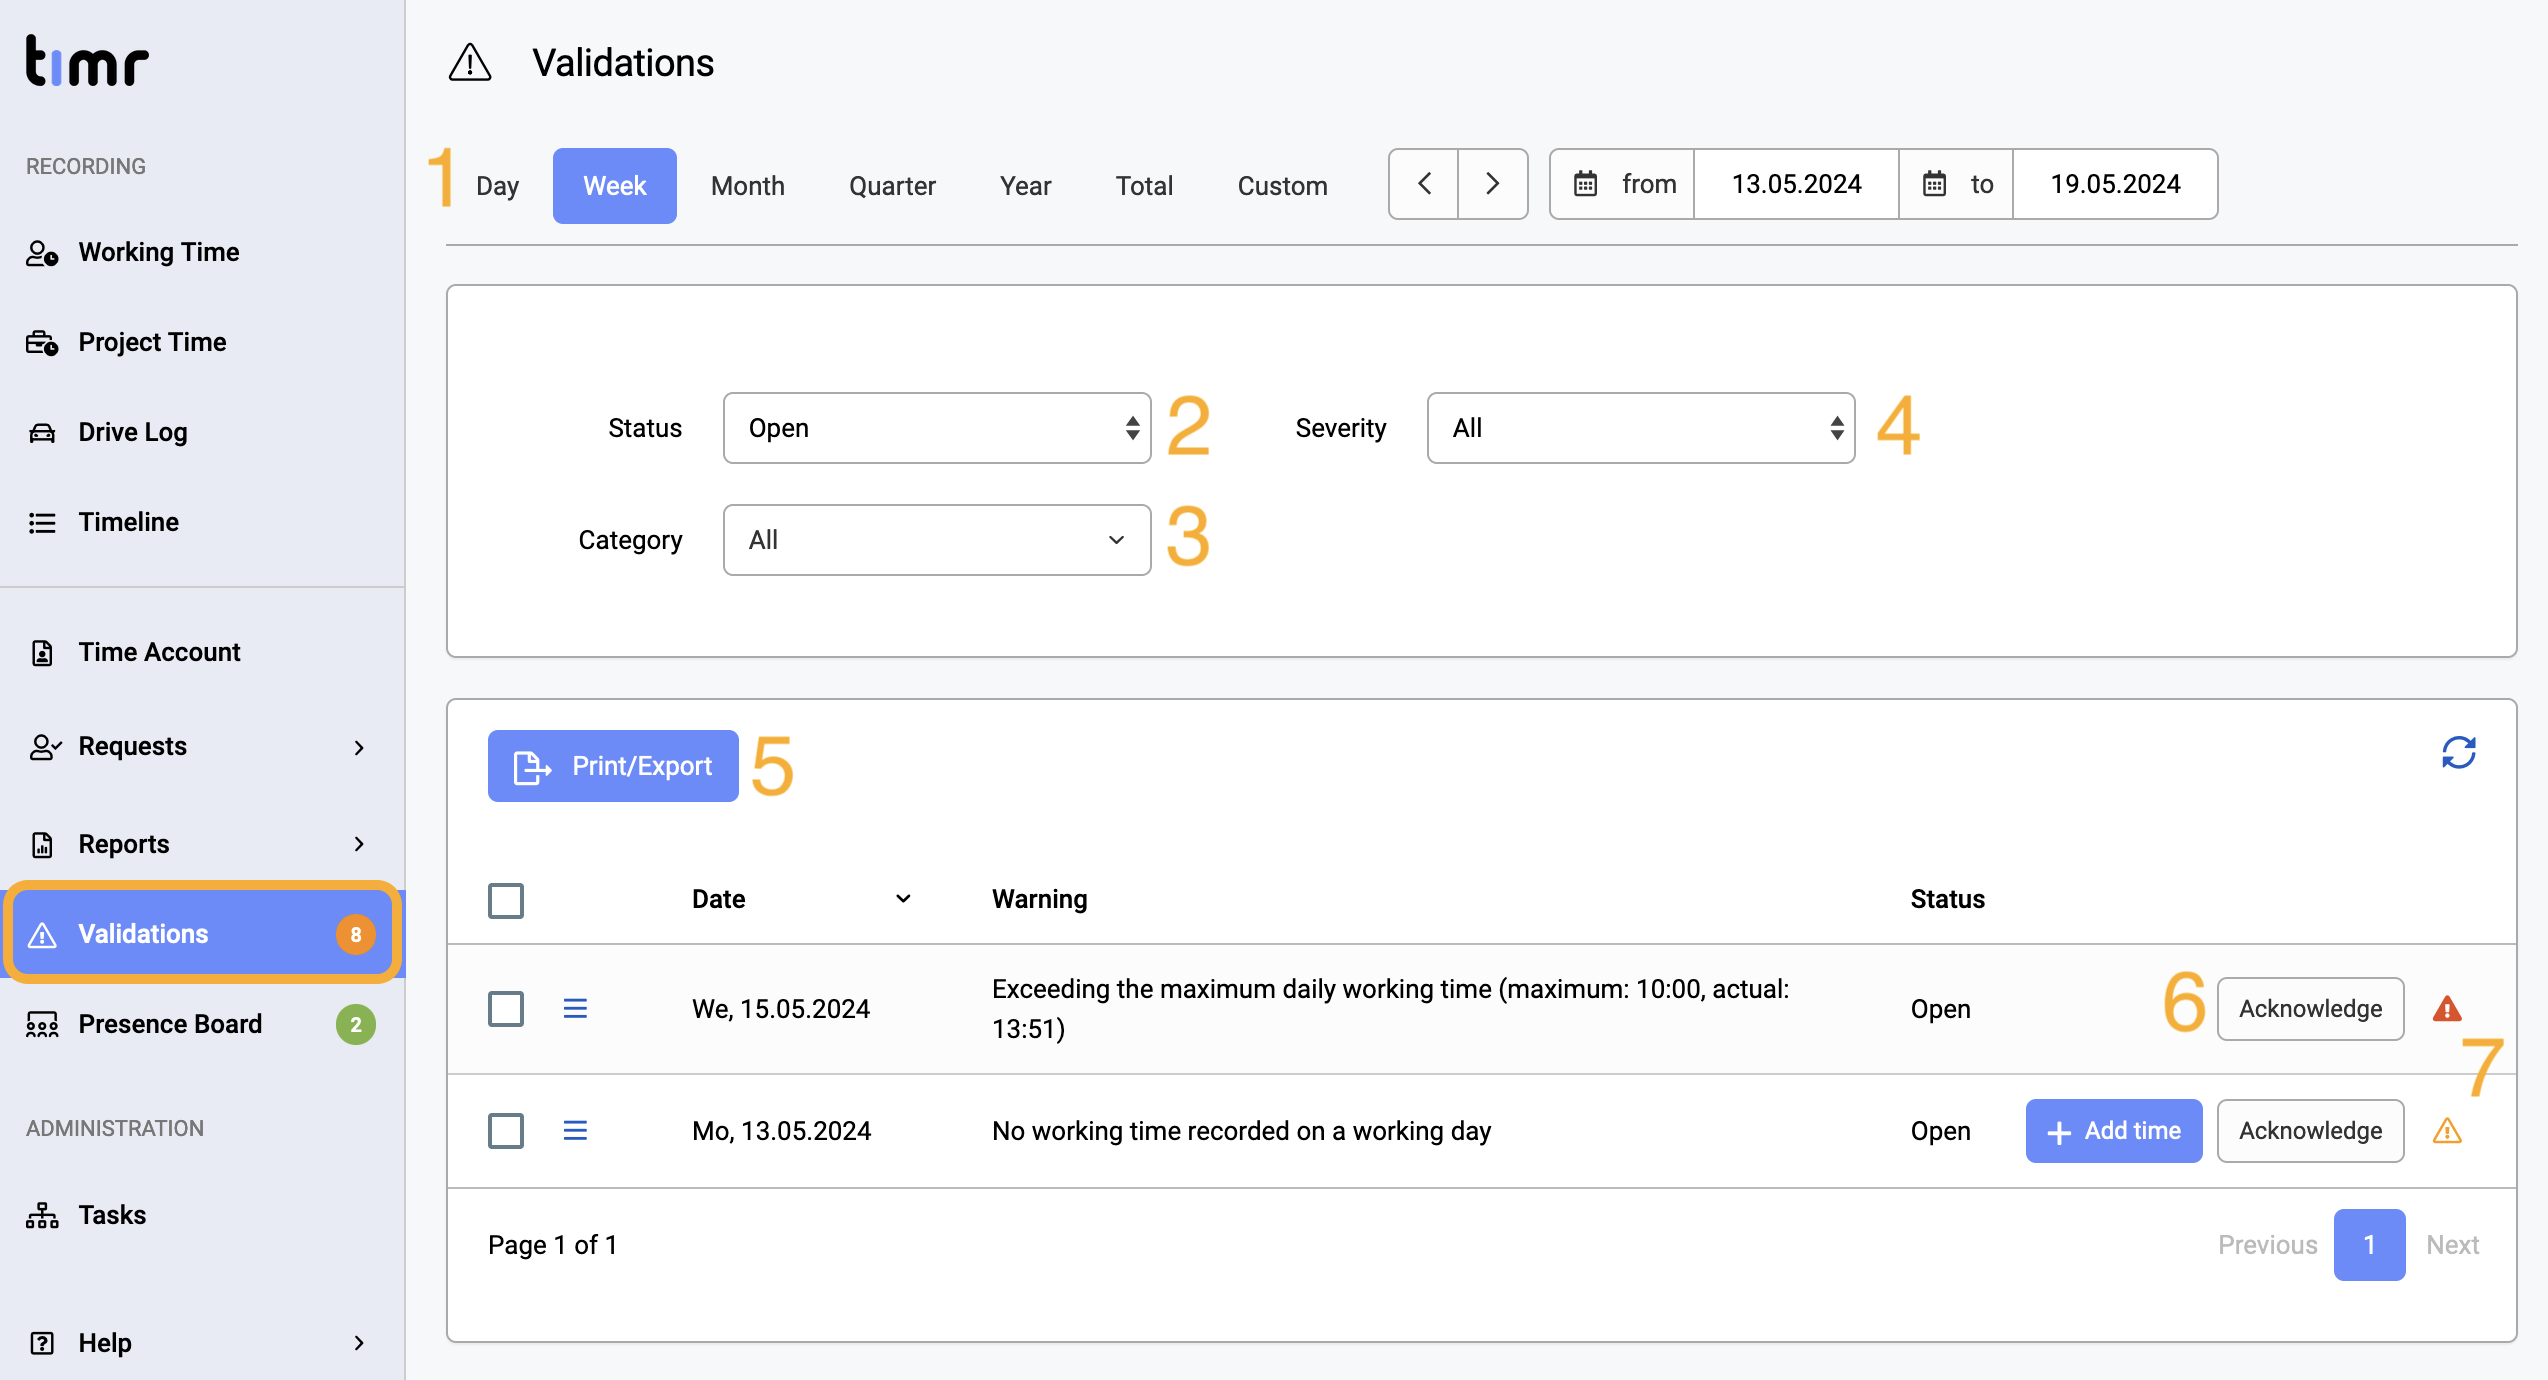Click red severity warning icon on 15.05.2024 row
This screenshot has width=2548, height=1380.
coord(2447,1009)
